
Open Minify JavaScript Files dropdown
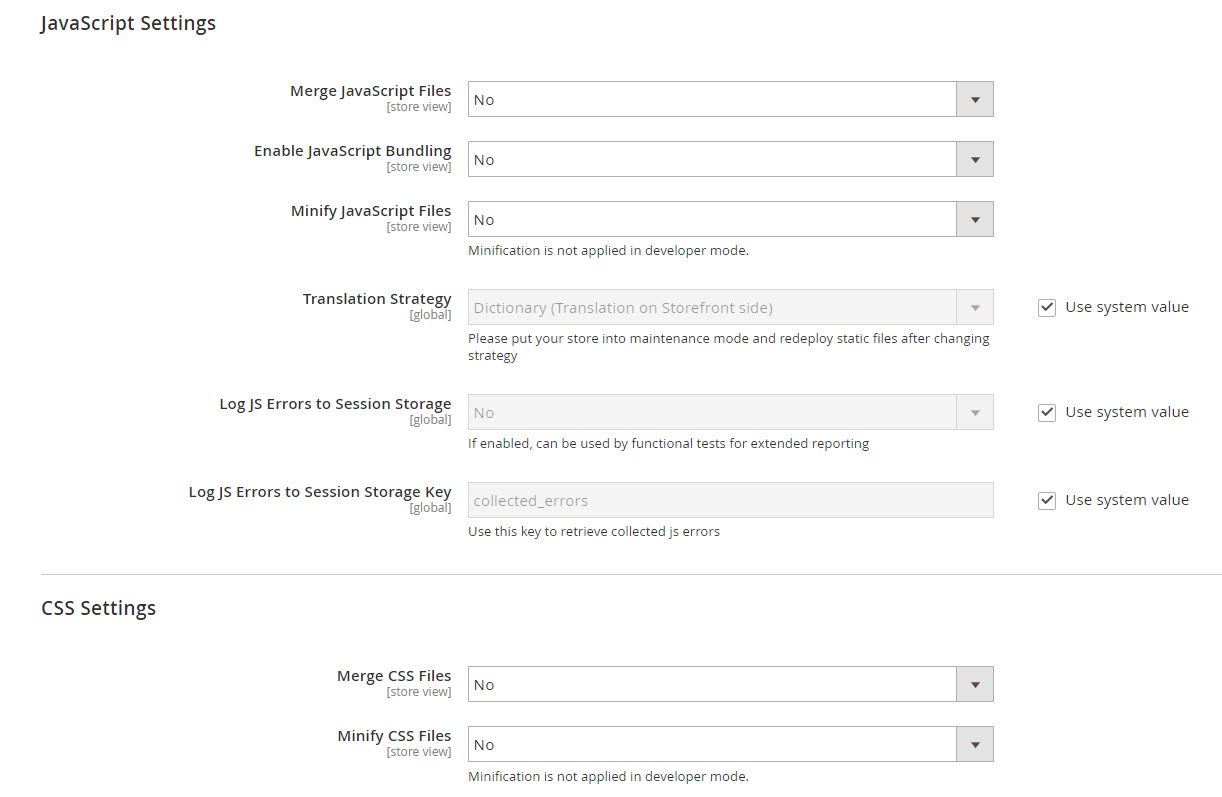point(730,219)
